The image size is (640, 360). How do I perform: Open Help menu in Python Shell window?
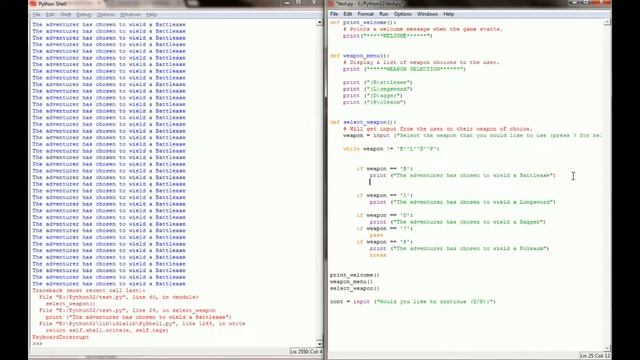pyautogui.click(x=151, y=15)
